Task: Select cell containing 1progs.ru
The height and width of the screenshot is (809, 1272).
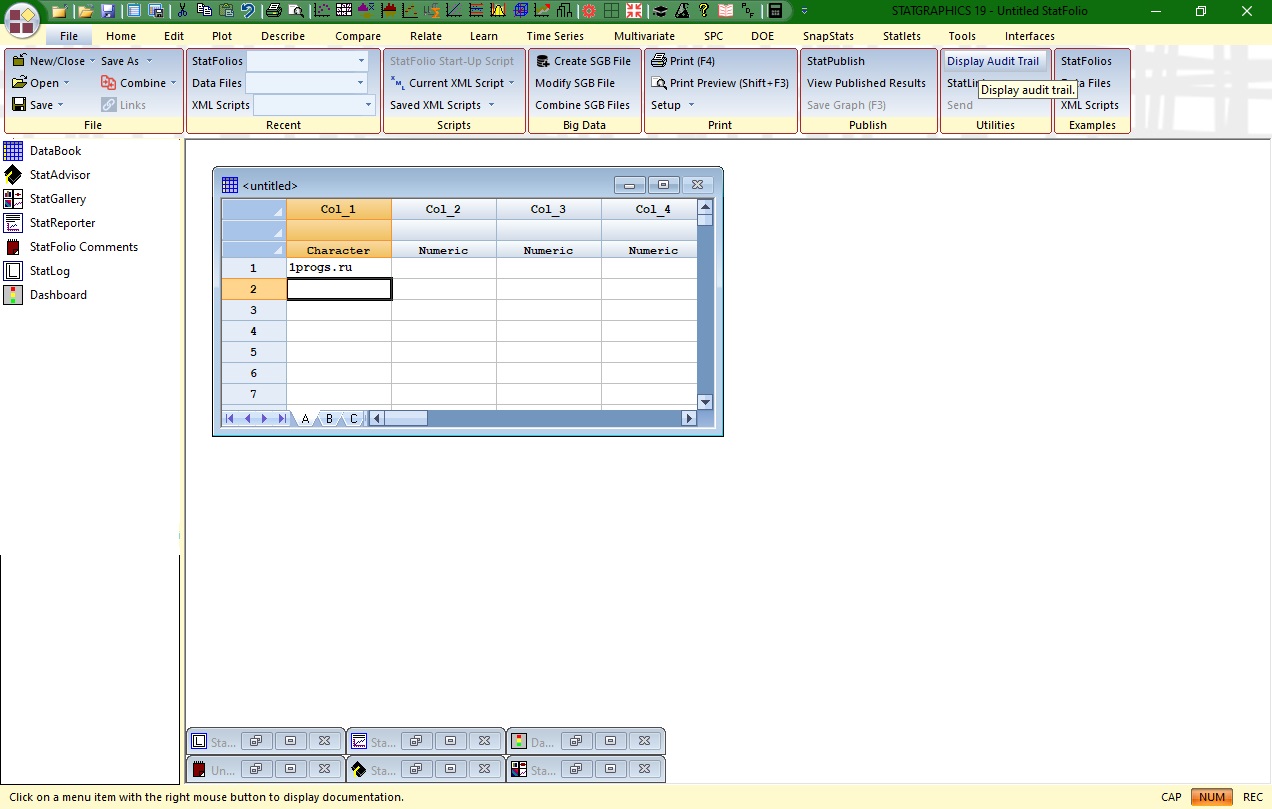Action: click(x=339, y=268)
